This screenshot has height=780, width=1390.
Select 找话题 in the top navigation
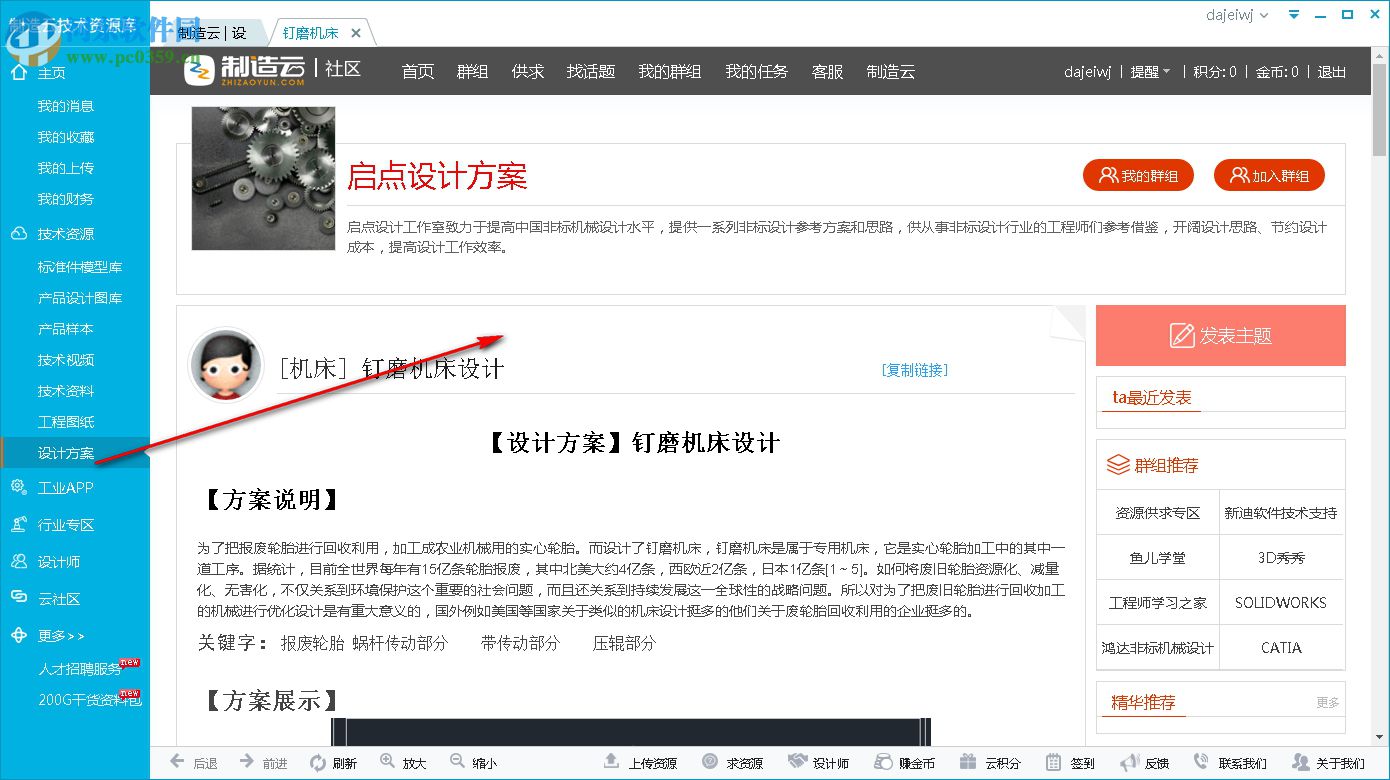(x=590, y=71)
